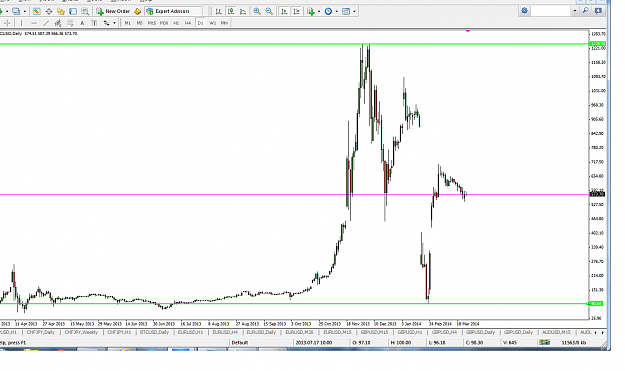Viewport: 625px width, 371px height.
Task: Switch to Line Chart display
Action: coord(243,11)
